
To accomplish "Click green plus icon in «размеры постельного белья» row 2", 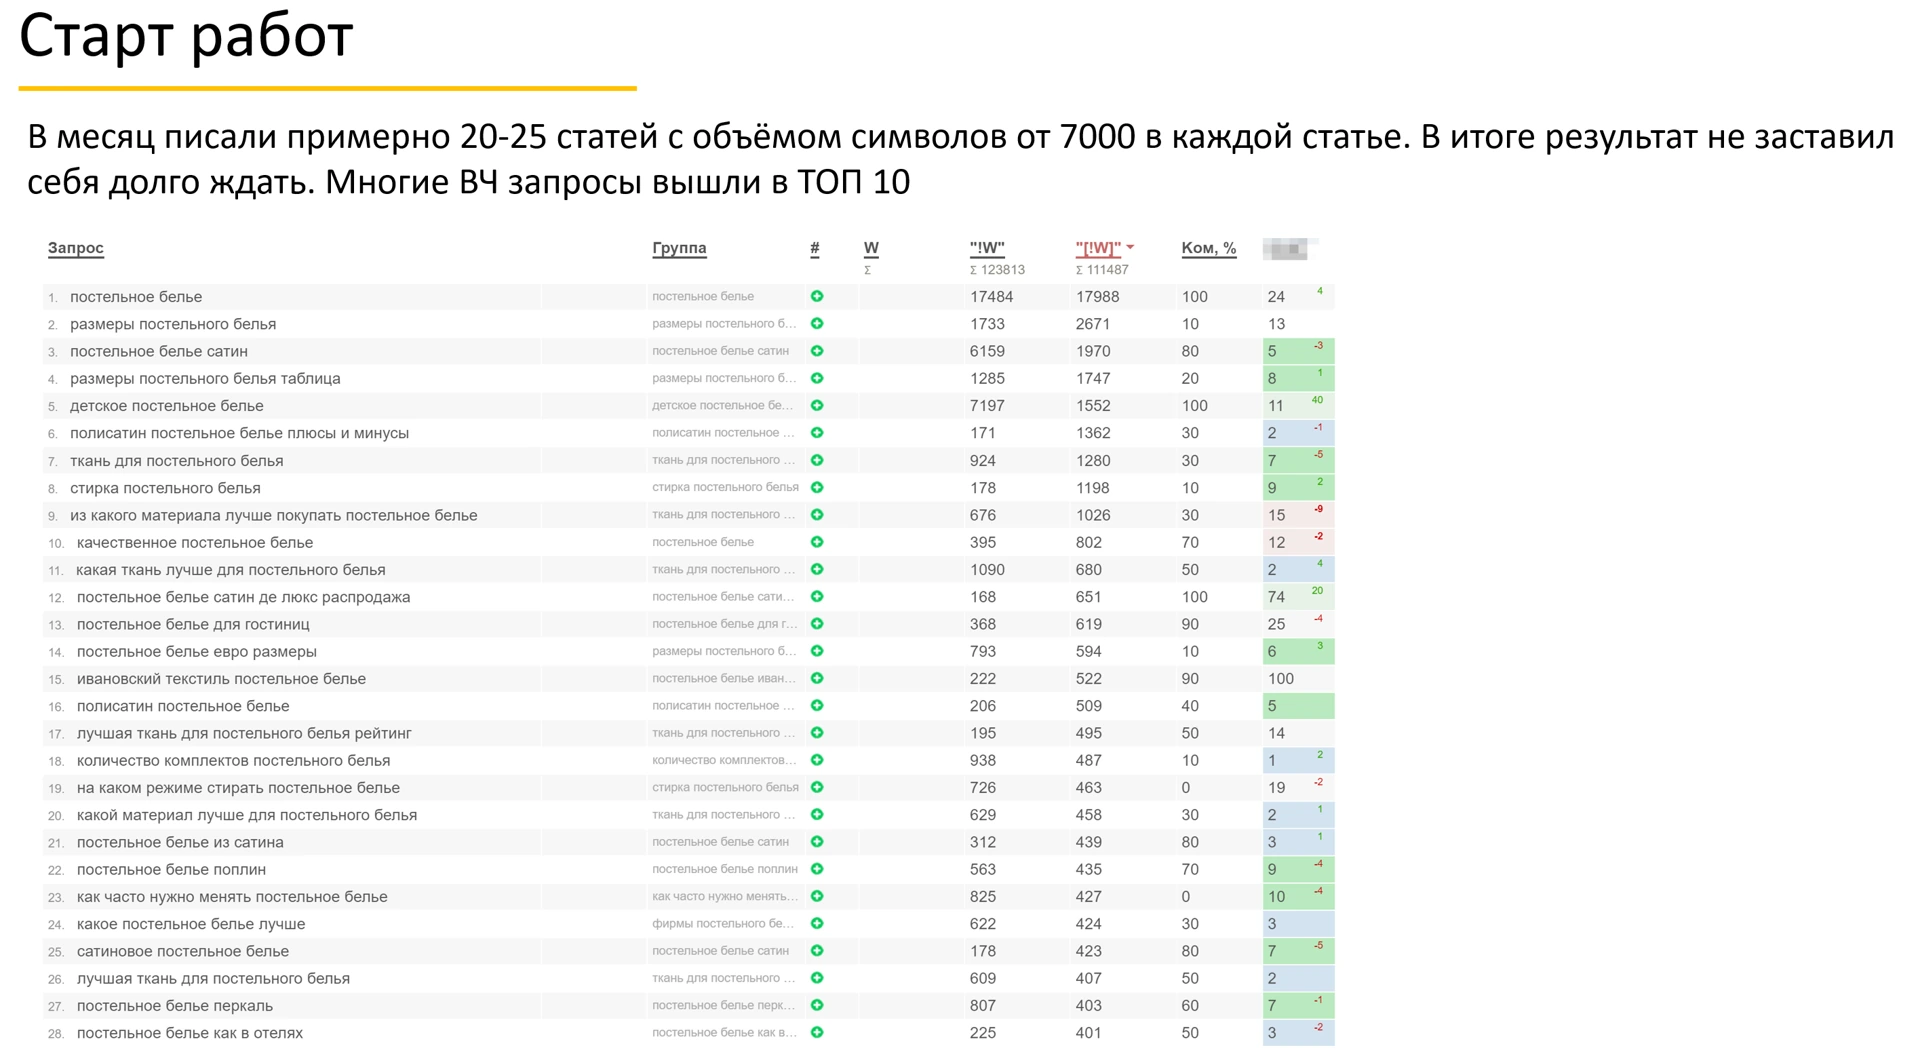I will click(817, 324).
